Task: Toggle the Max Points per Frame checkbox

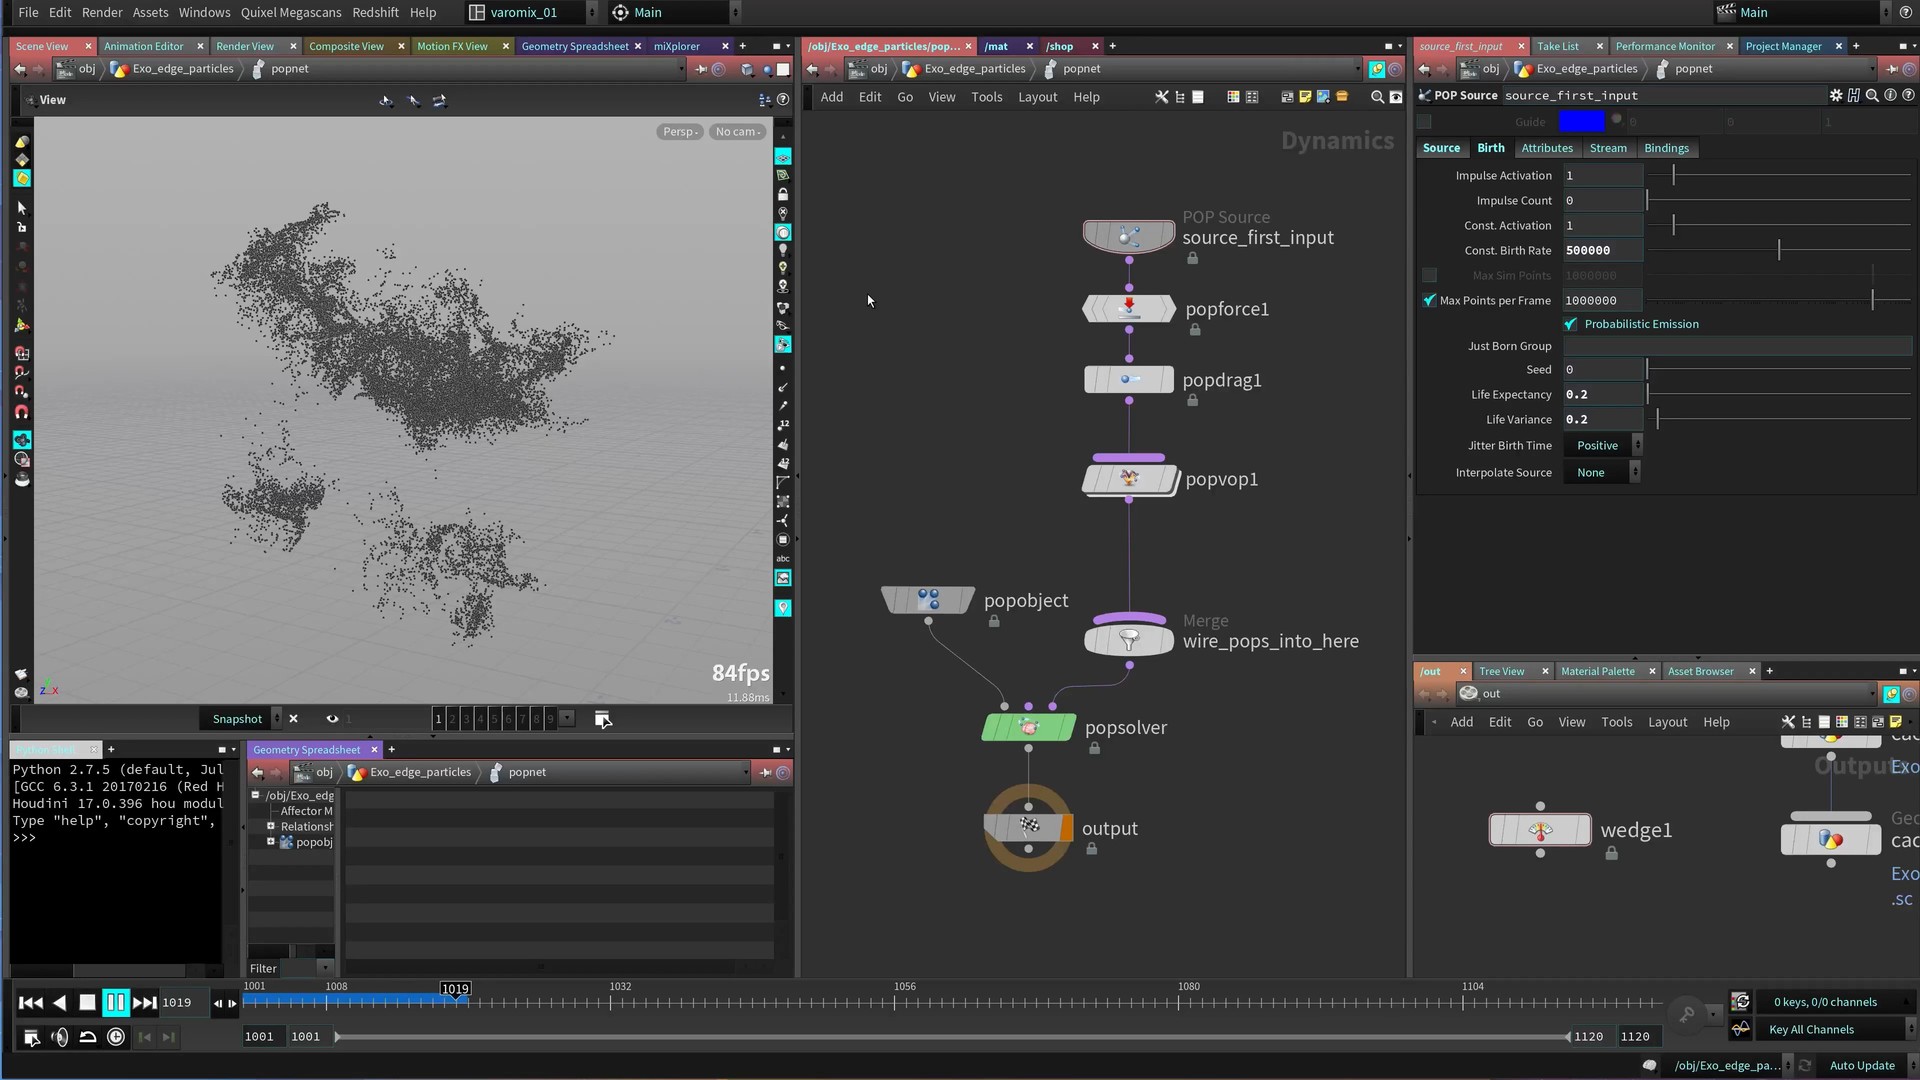Action: pos(1429,300)
